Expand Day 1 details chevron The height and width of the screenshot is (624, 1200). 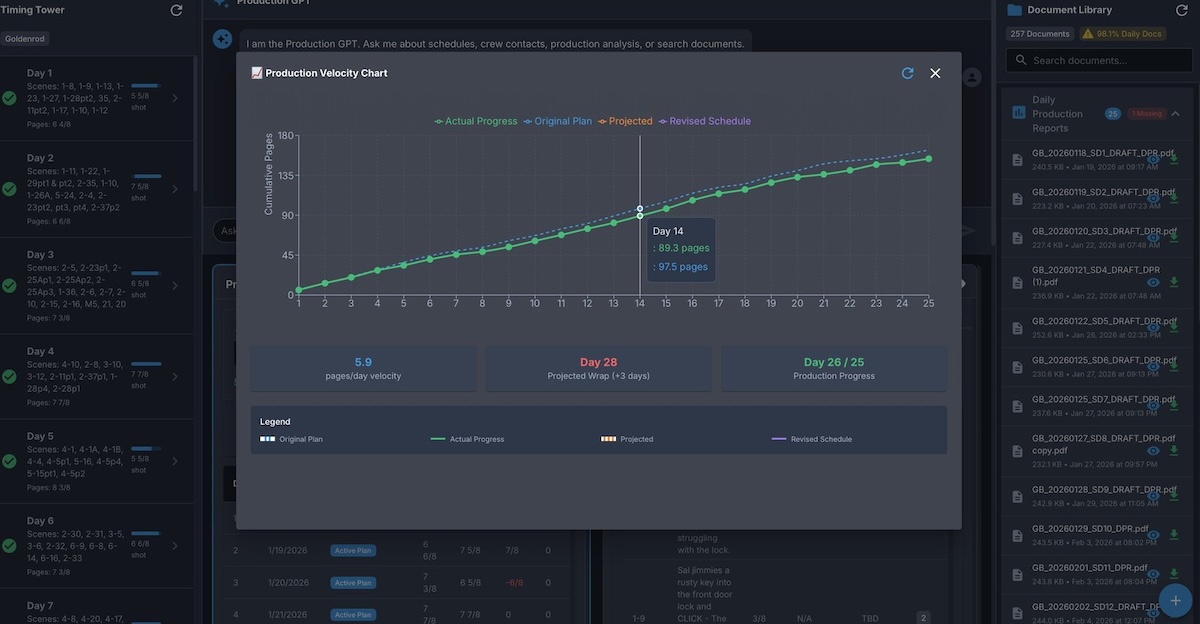[x=175, y=98]
